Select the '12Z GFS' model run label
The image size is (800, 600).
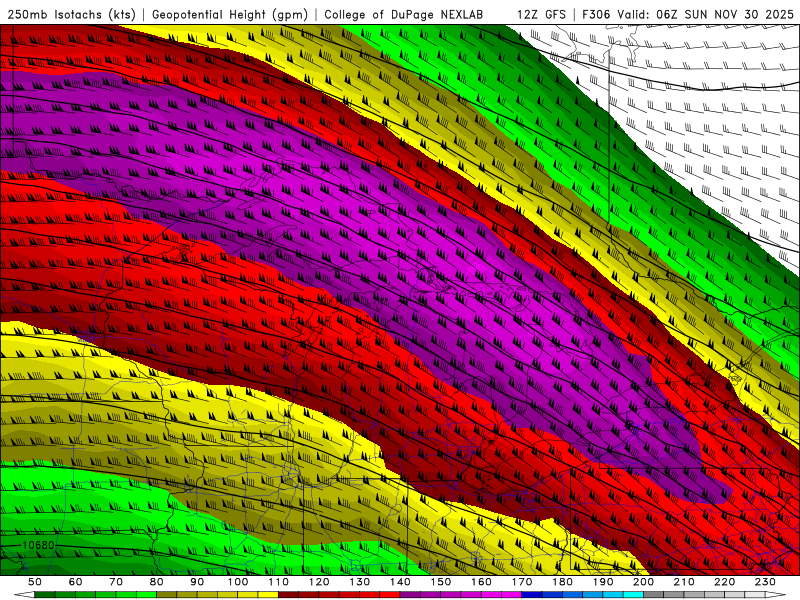click(541, 15)
